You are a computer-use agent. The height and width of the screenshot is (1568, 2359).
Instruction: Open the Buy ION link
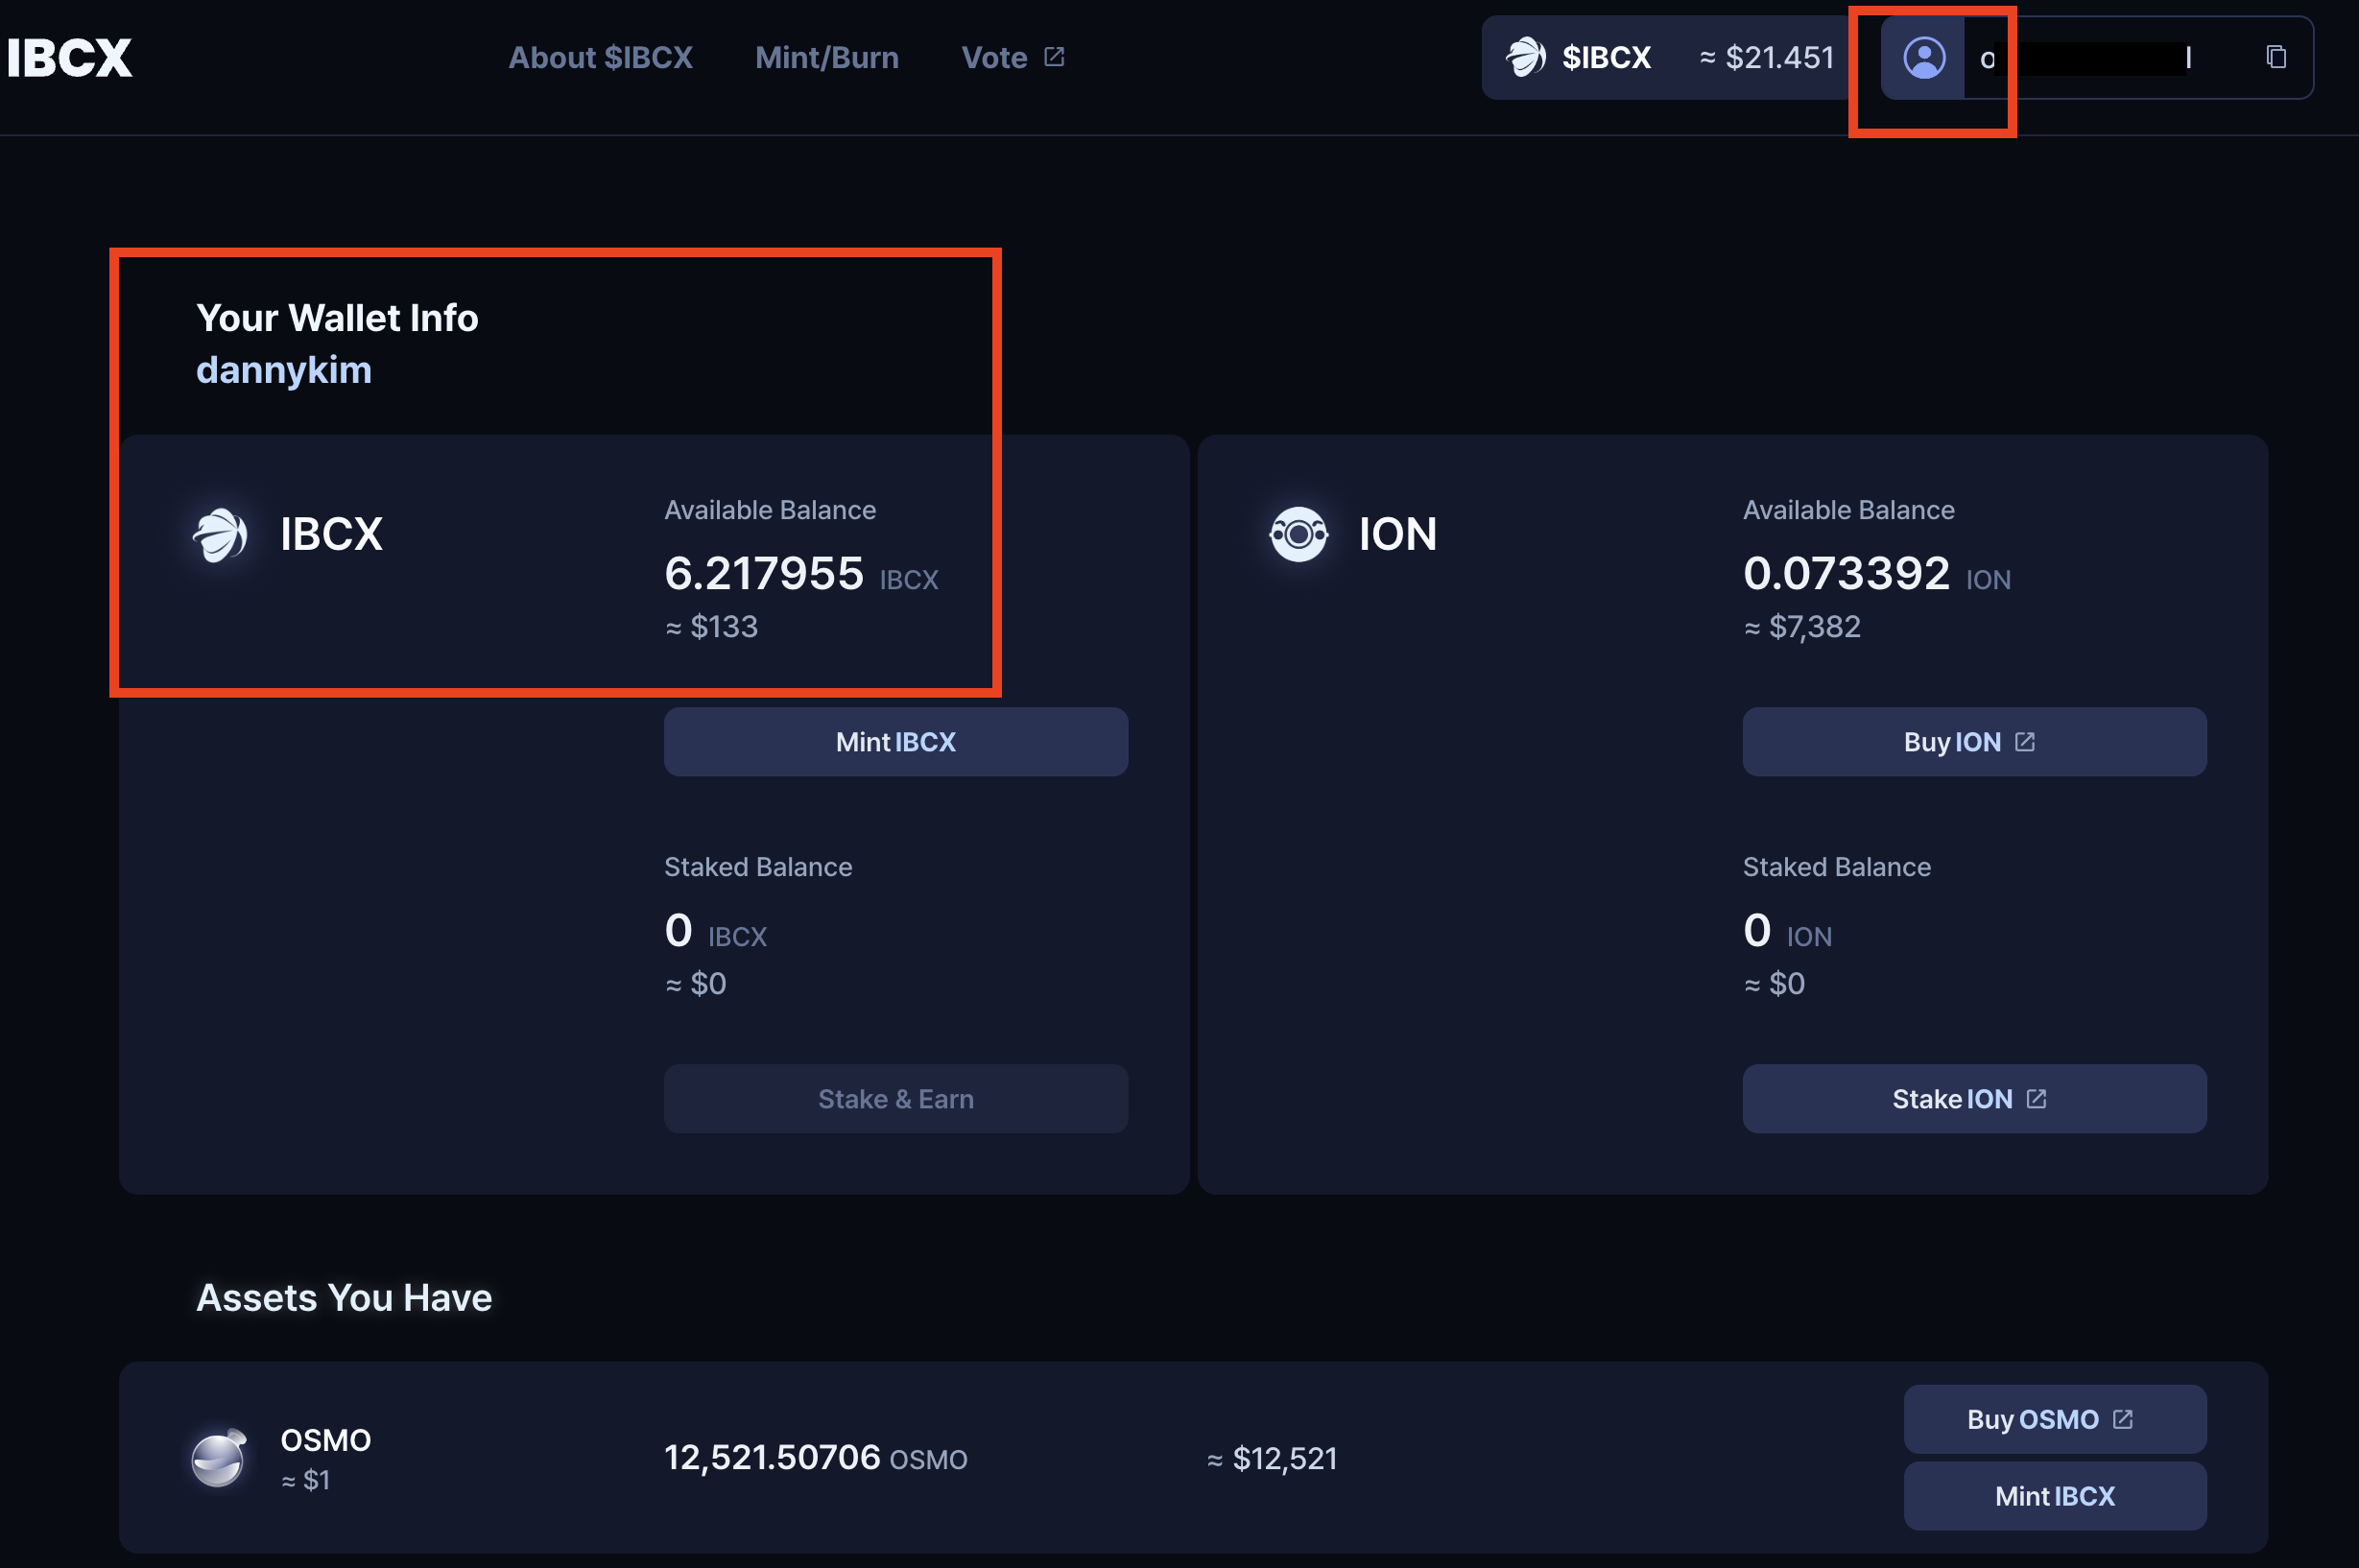[1973, 741]
